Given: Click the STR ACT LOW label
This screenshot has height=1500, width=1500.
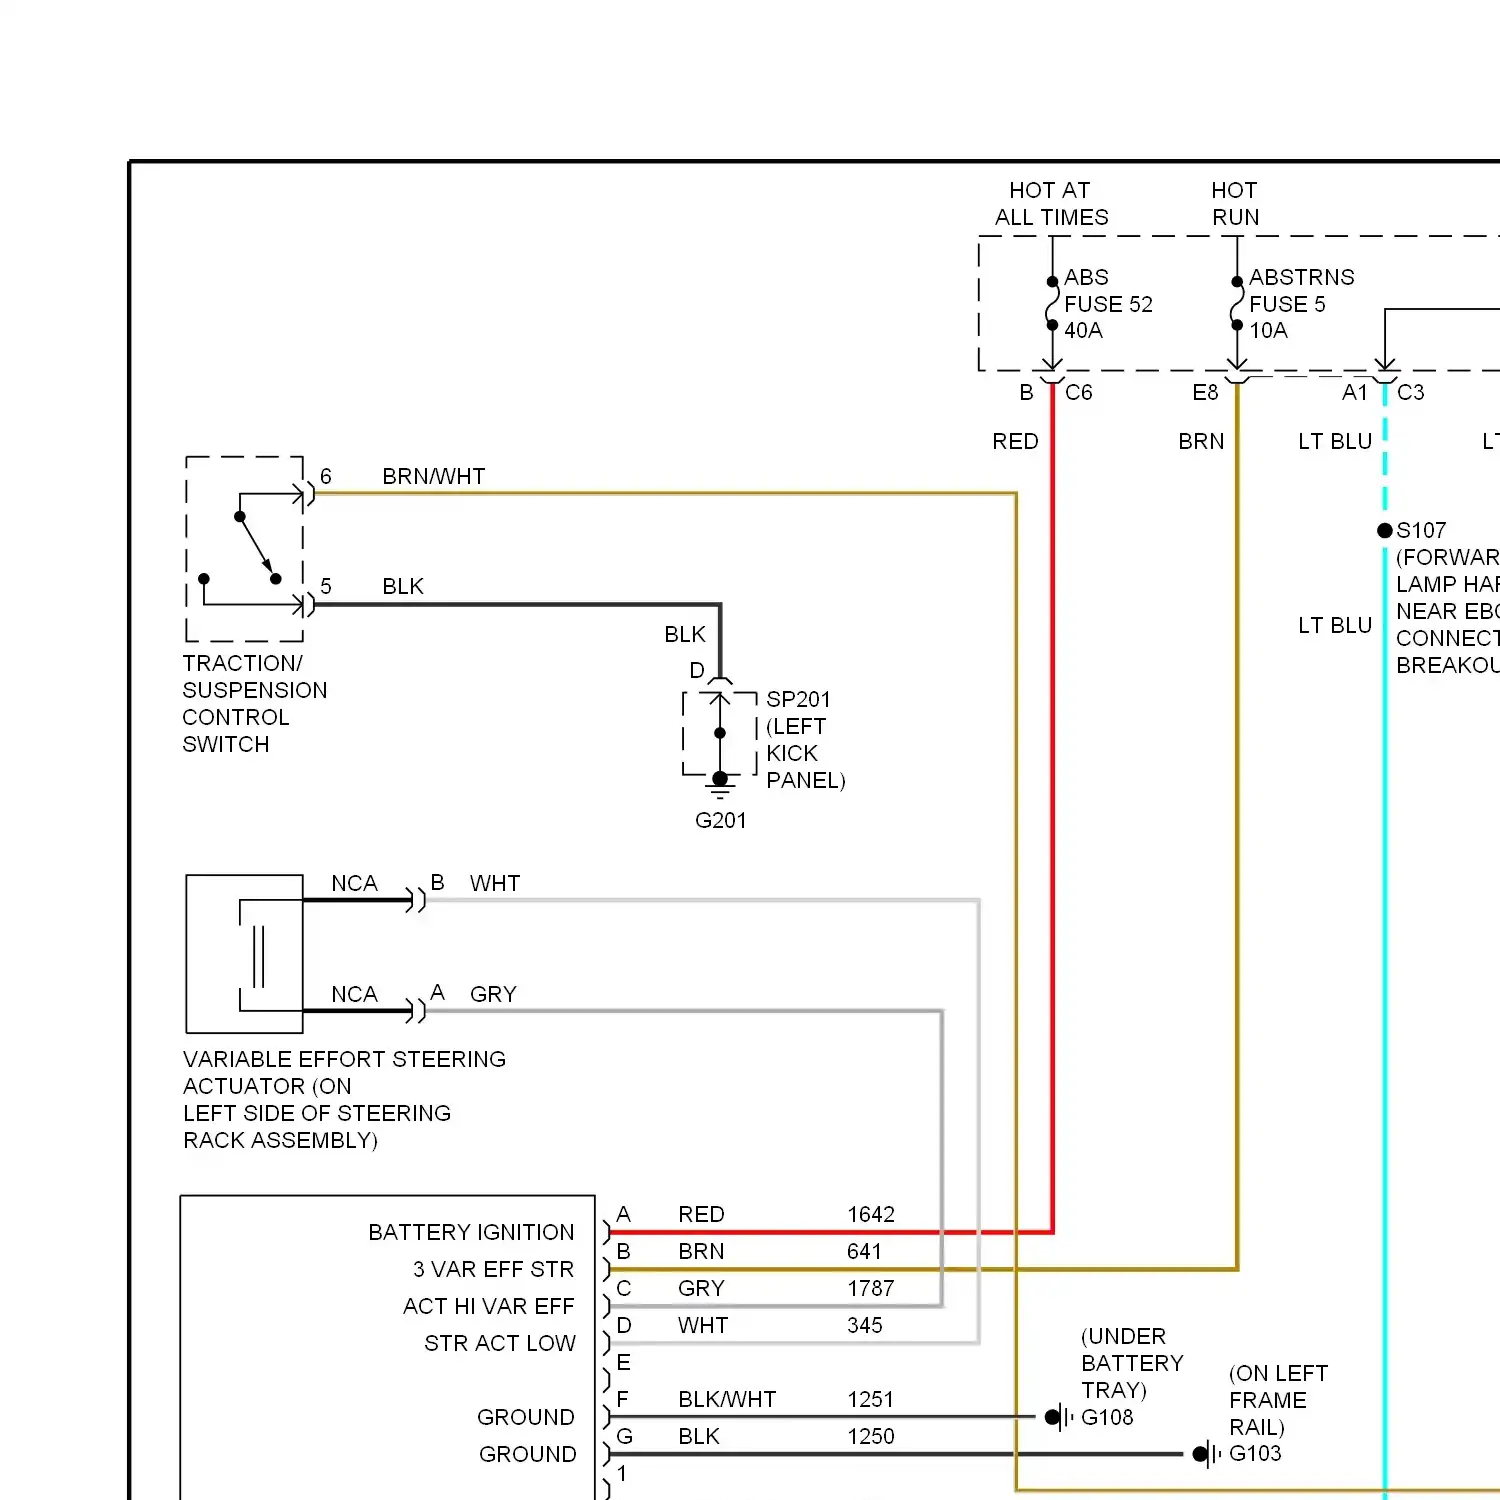Looking at the screenshot, I should click(x=500, y=1344).
